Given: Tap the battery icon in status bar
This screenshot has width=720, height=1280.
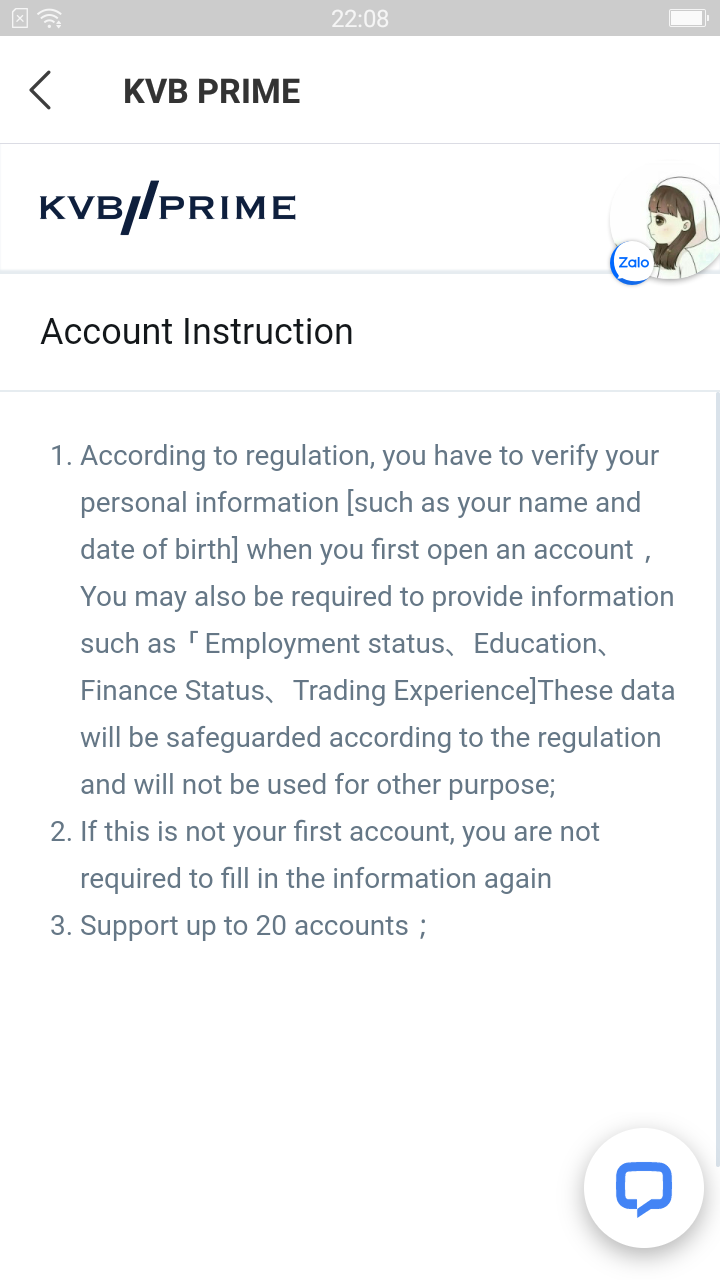Looking at the screenshot, I should [688, 18].
